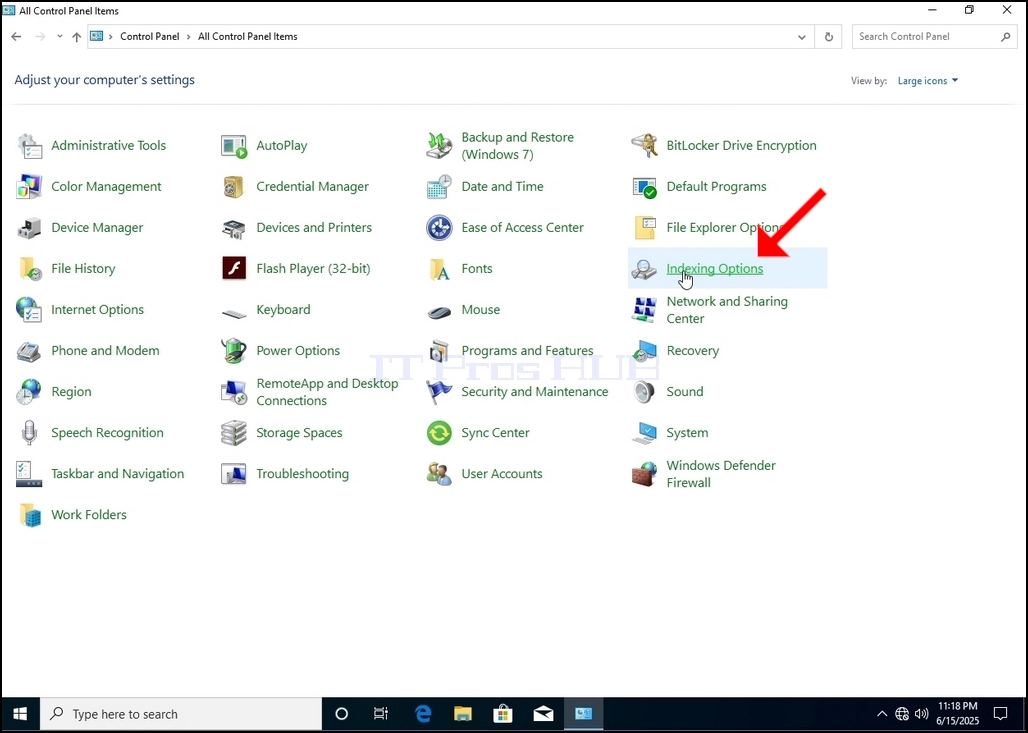Viewport: 1028px width, 733px height.
Task: Expand the chevron after Control Panel breadcrumb
Action: point(189,37)
